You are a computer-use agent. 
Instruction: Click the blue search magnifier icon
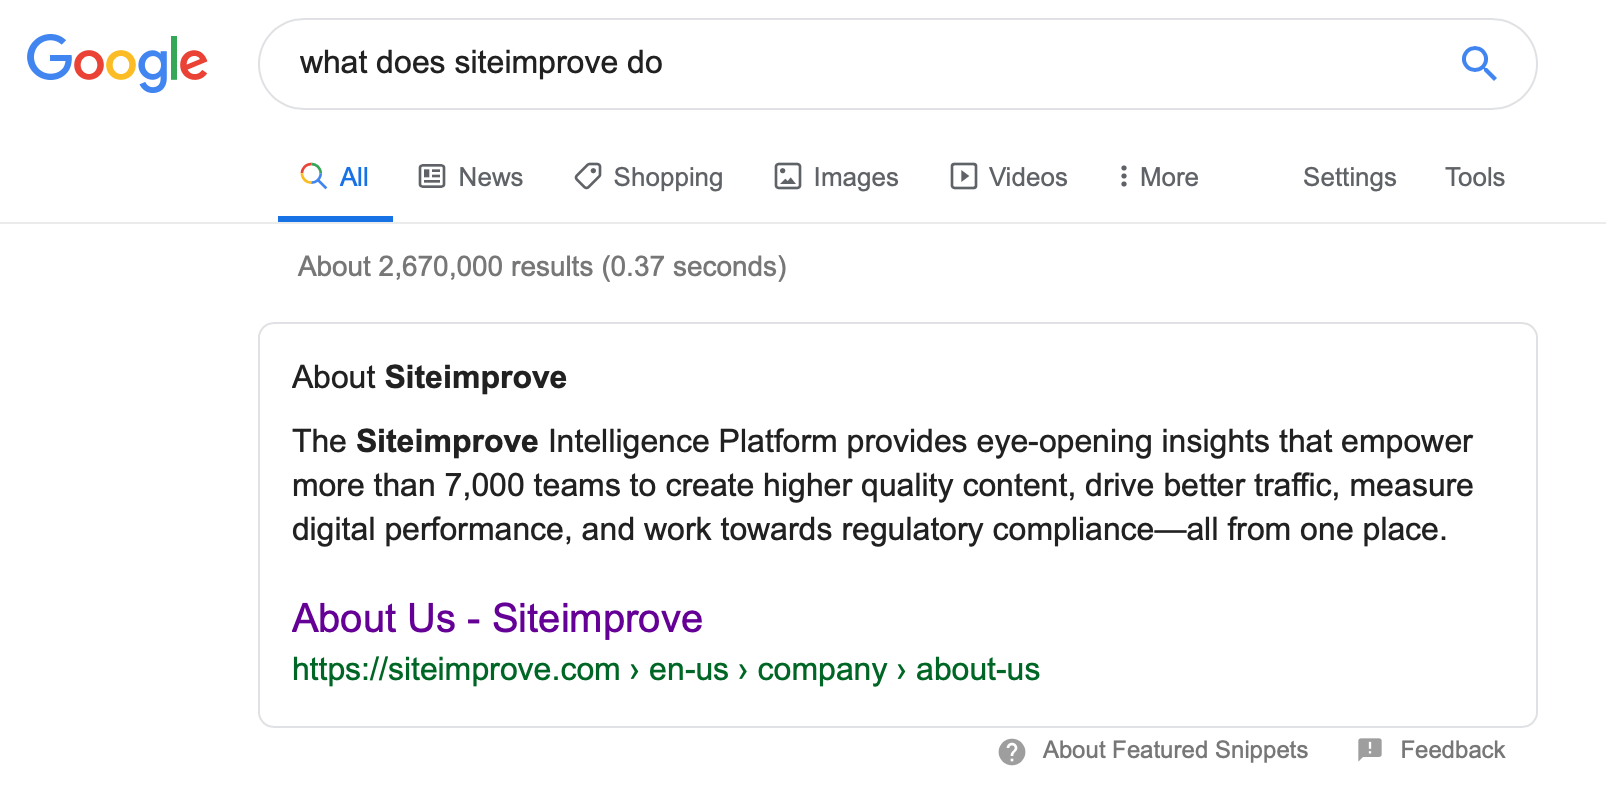pos(1478,63)
